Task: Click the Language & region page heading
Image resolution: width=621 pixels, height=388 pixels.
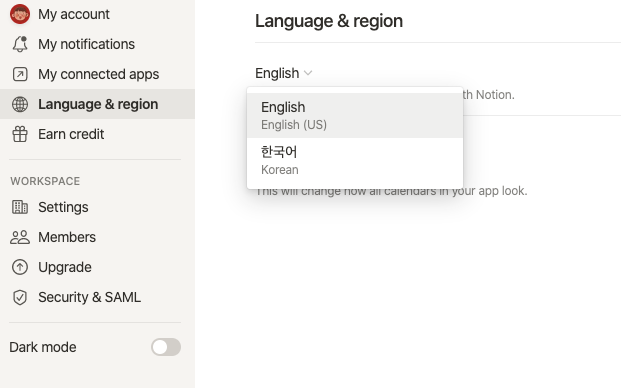Action: coord(329,21)
